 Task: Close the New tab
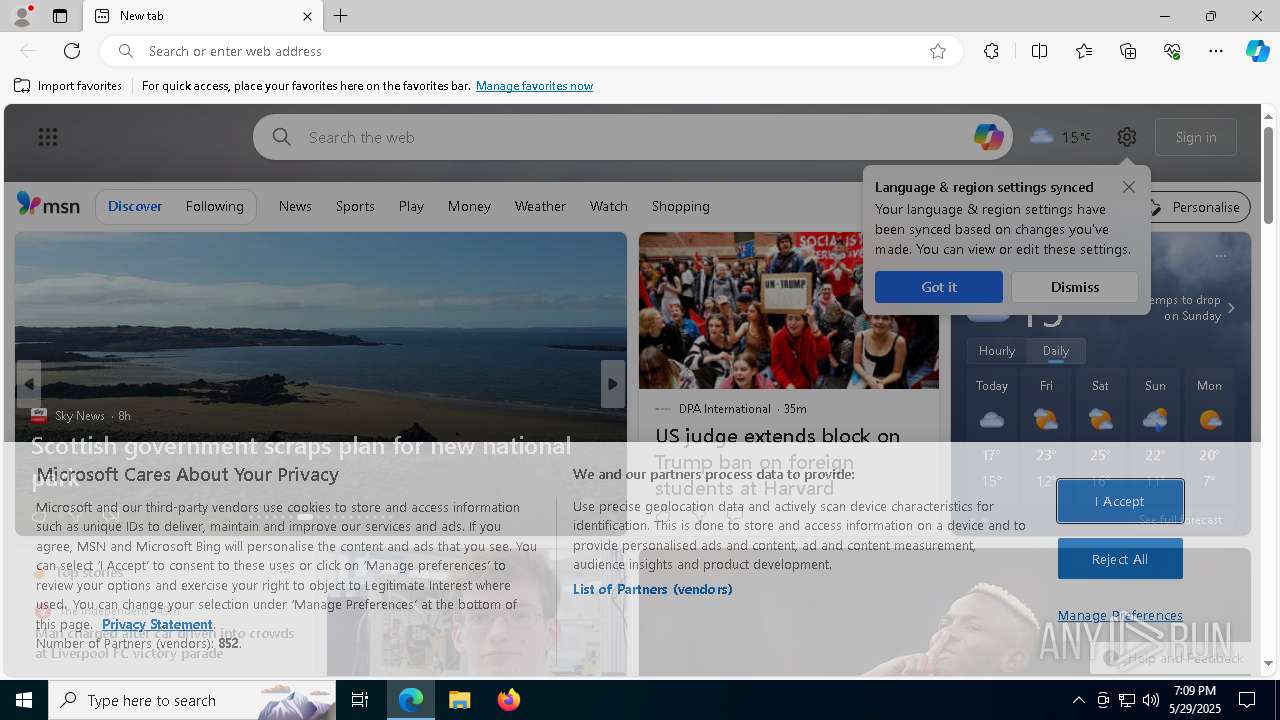[307, 16]
